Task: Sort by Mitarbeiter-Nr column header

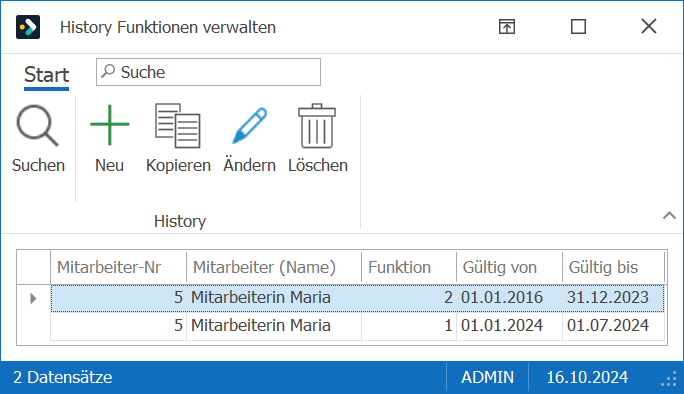Action: point(118,267)
